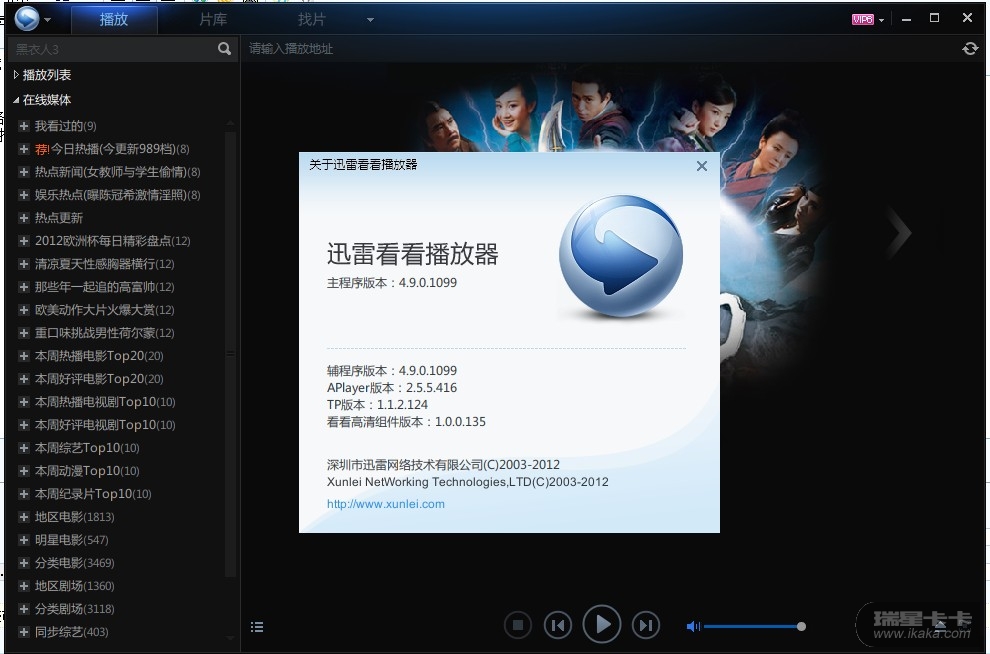Click the sidebar vertical scrollbar
Screen dimensions: 990x654
pos(230,354)
